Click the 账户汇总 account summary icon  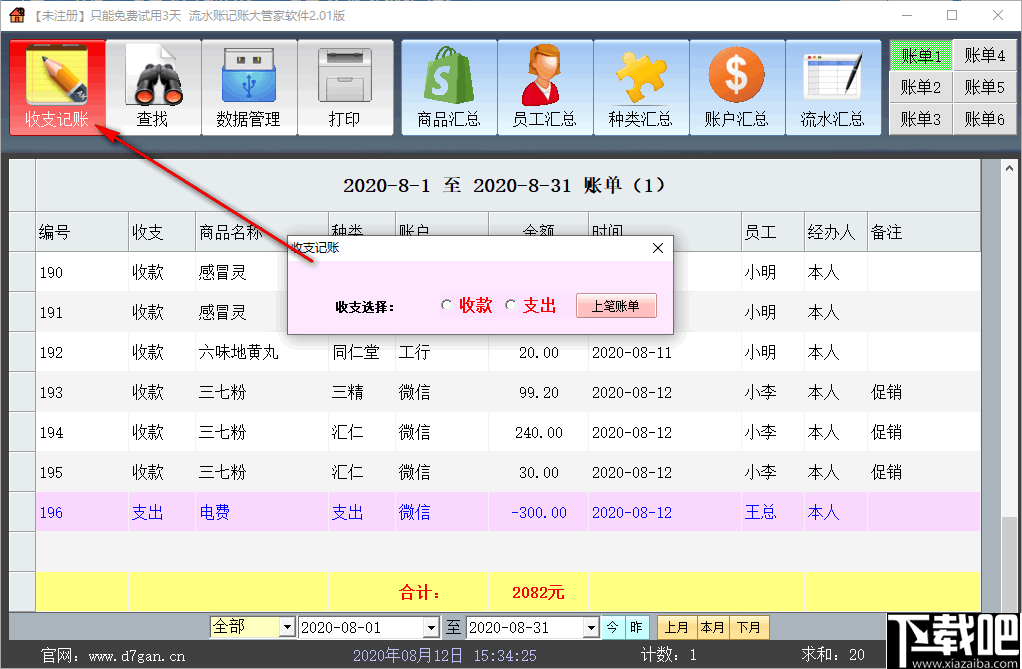(737, 86)
